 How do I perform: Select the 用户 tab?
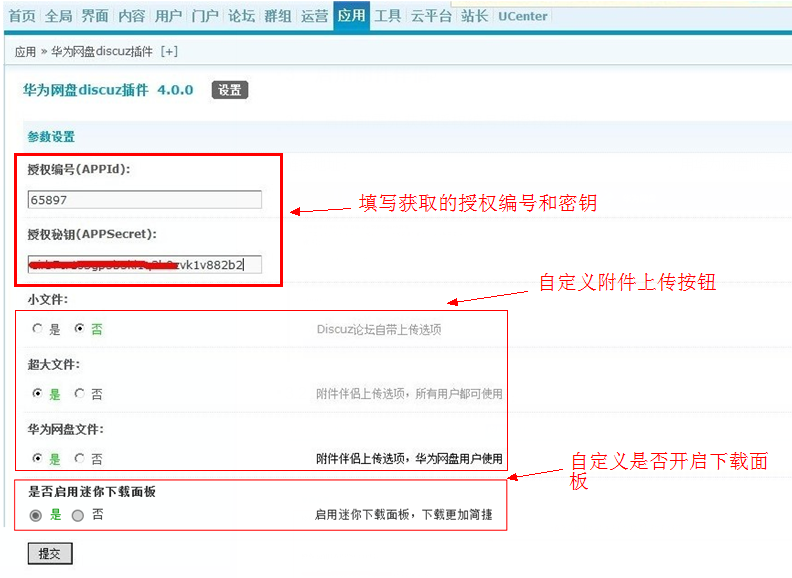pos(168,16)
